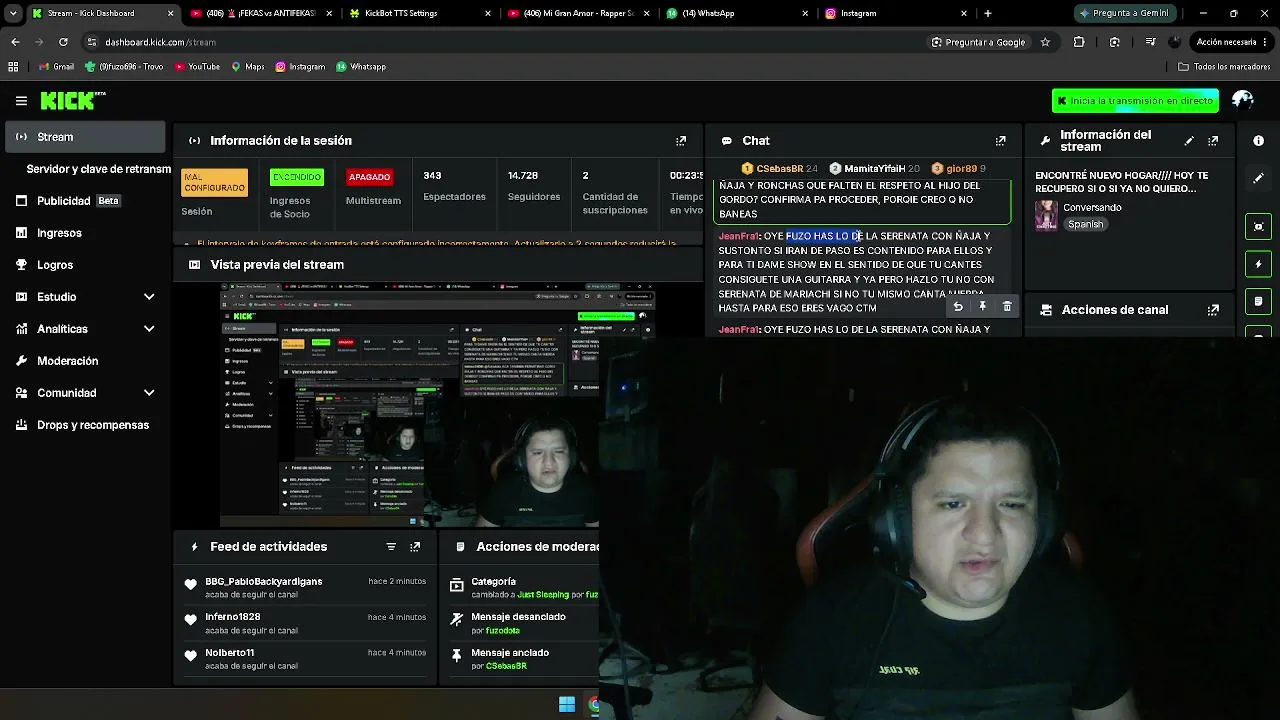This screenshot has height=720, width=1280.
Task: Pop out the Feed de actividades panel
Action: (415, 547)
